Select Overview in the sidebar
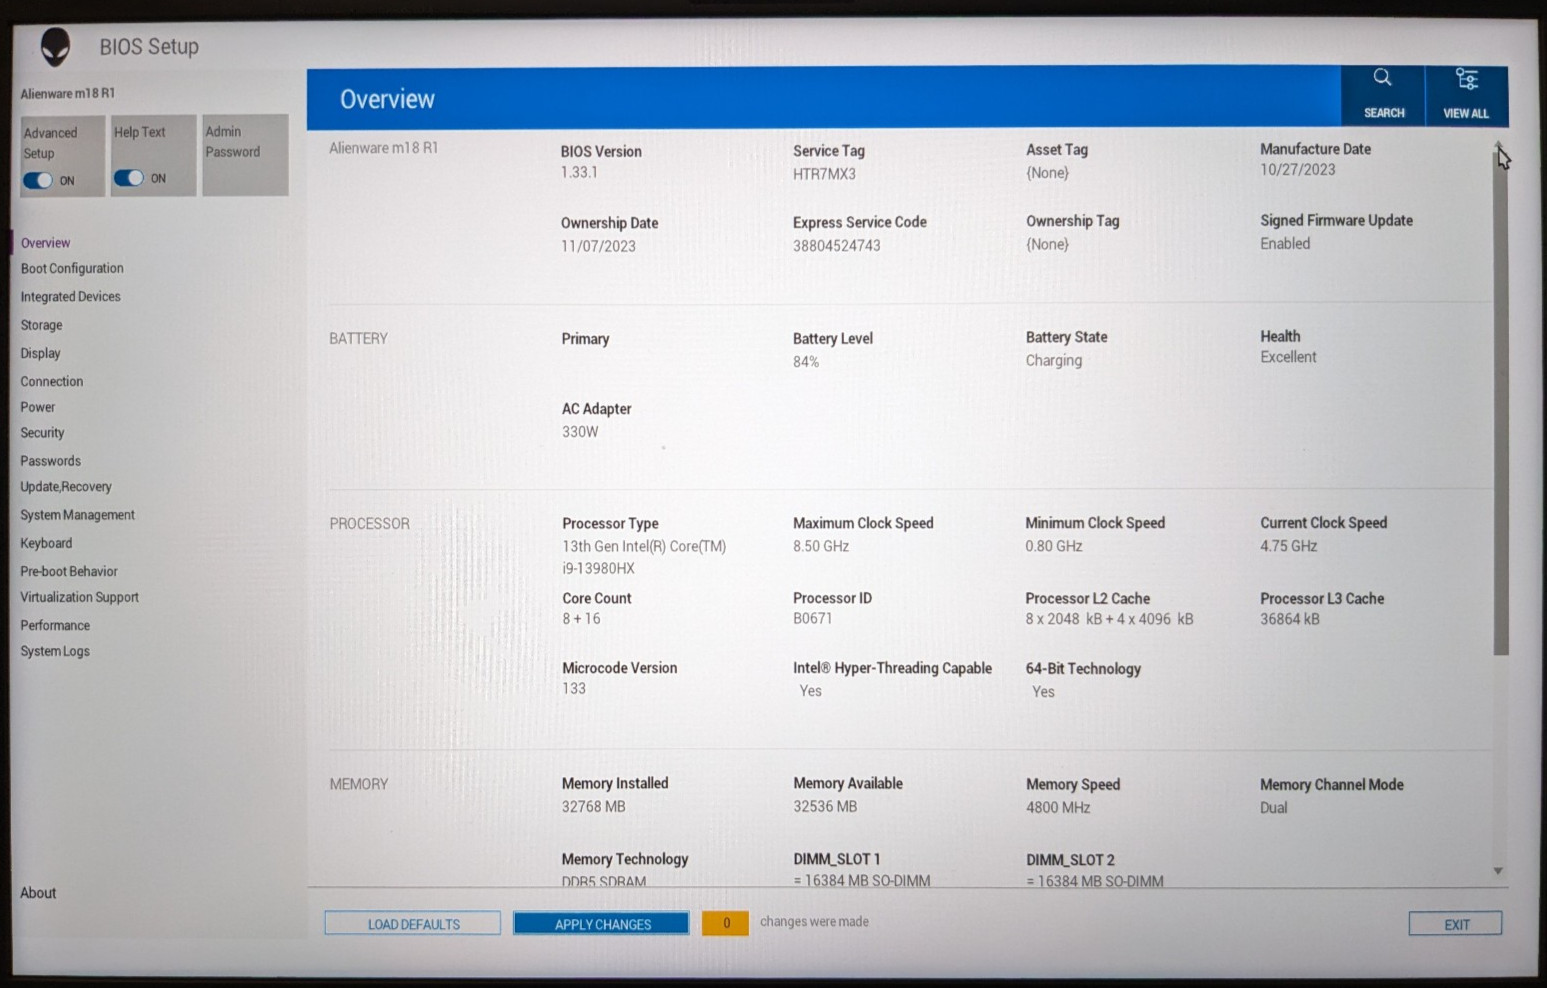 pos(45,243)
